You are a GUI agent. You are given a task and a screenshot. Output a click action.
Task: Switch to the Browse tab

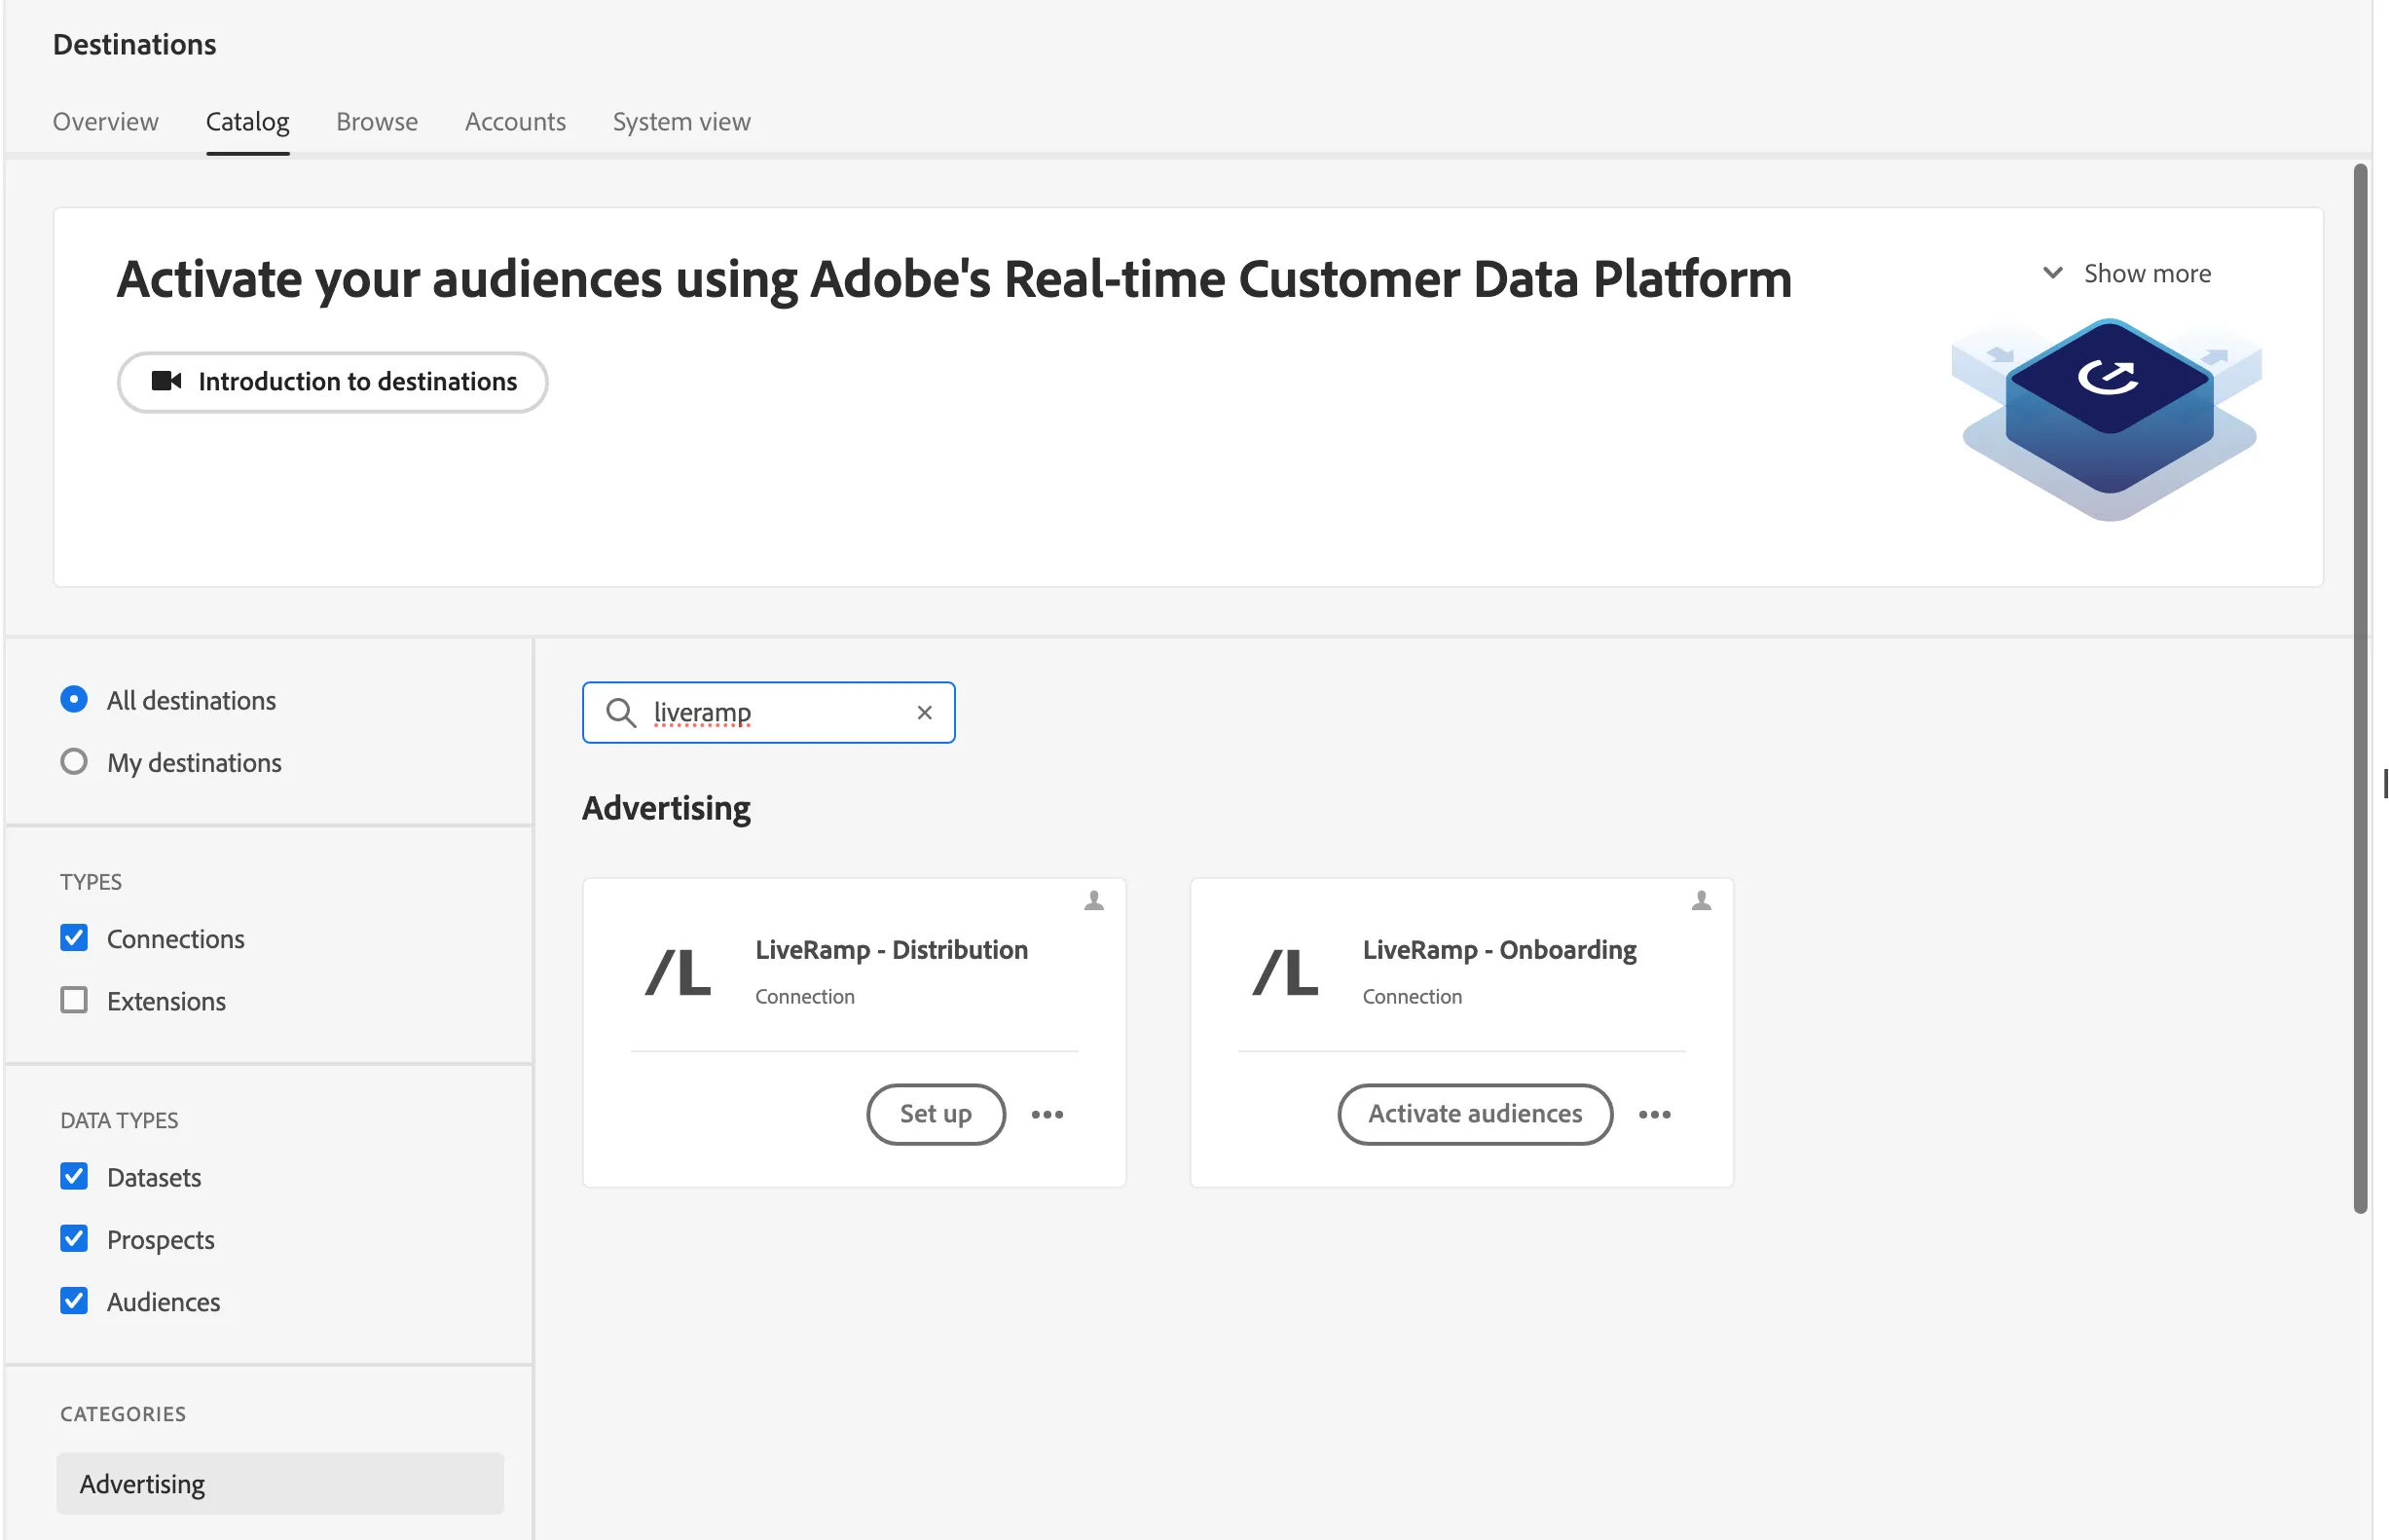click(x=377, y=121)
